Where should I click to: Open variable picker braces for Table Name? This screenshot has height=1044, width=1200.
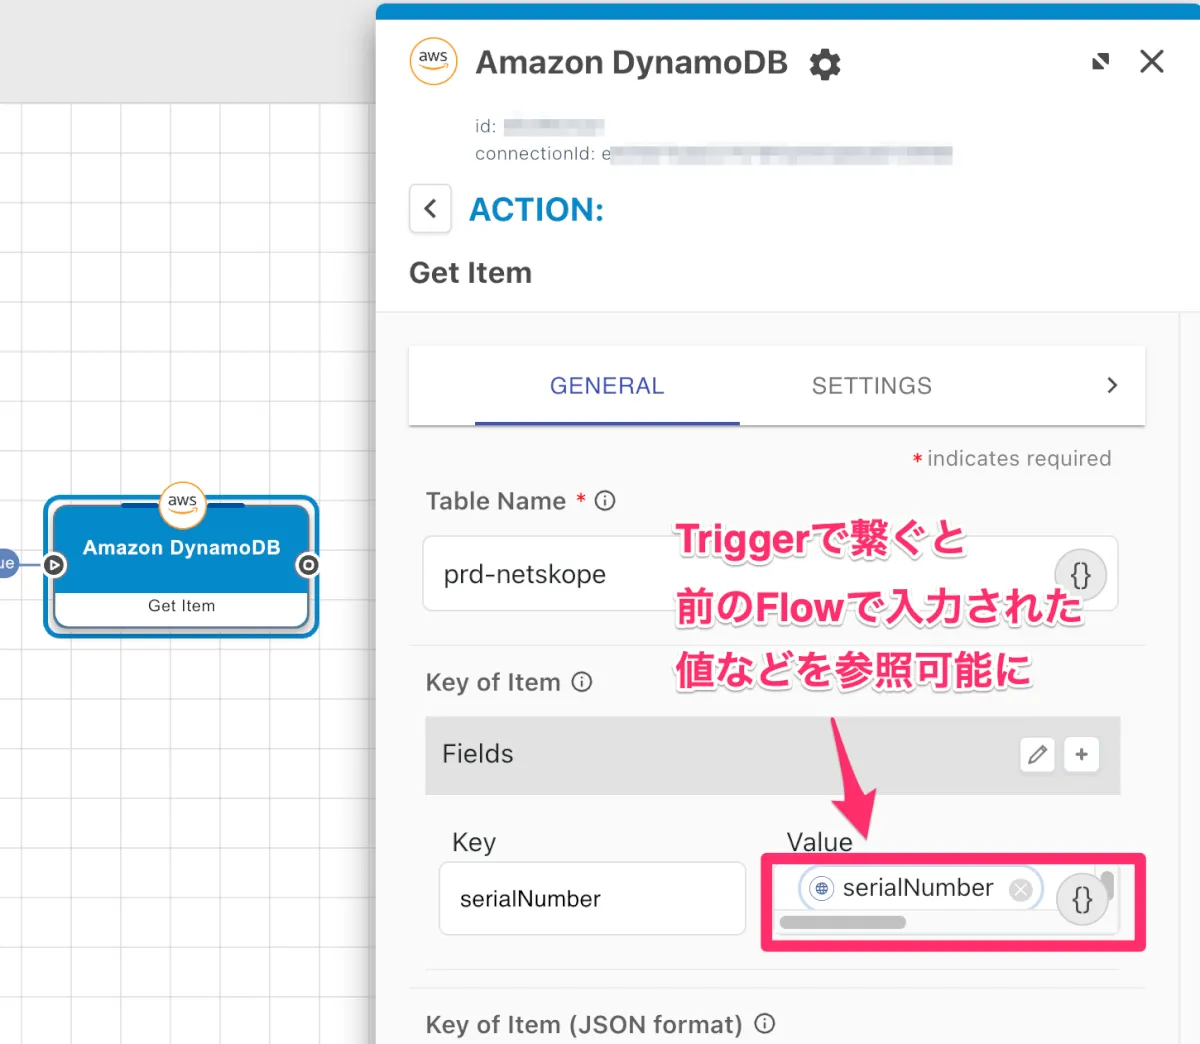[1081, 575]
